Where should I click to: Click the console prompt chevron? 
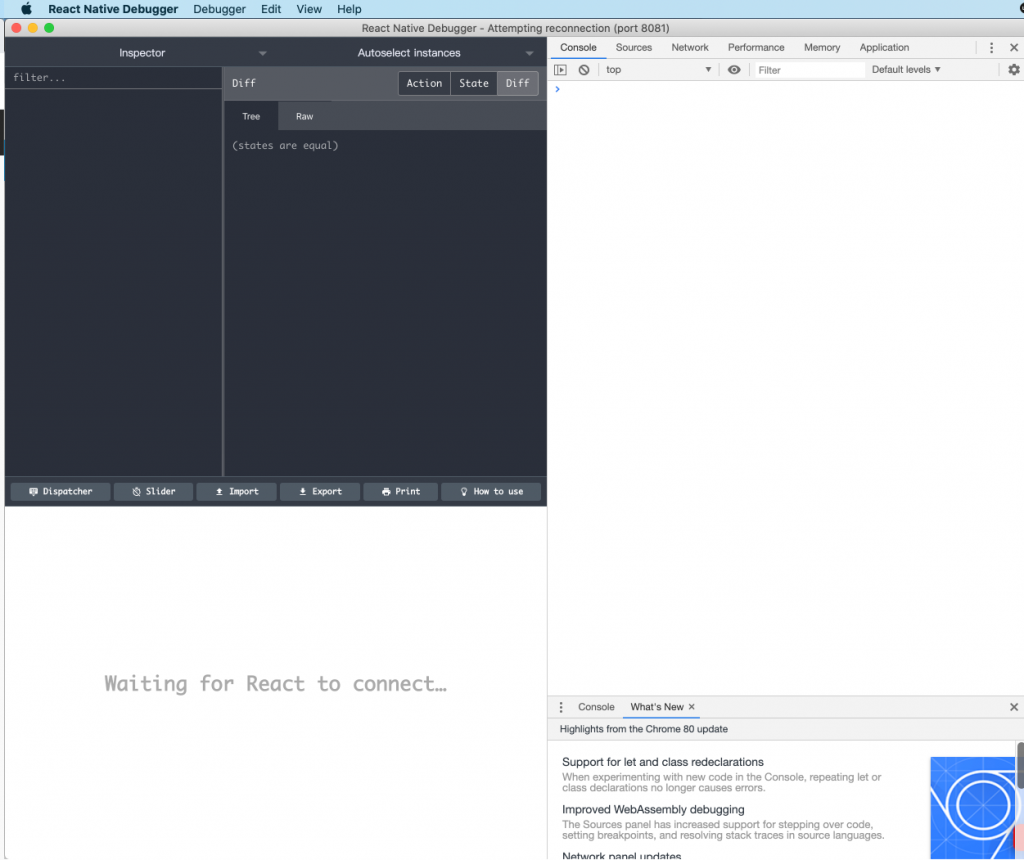tap(558, 89)
